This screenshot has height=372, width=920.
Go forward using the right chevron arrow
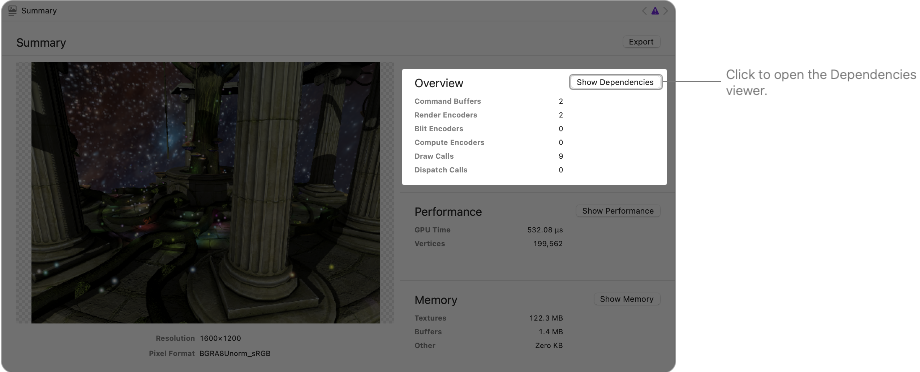pyautogui.click(x=665, y=11)
